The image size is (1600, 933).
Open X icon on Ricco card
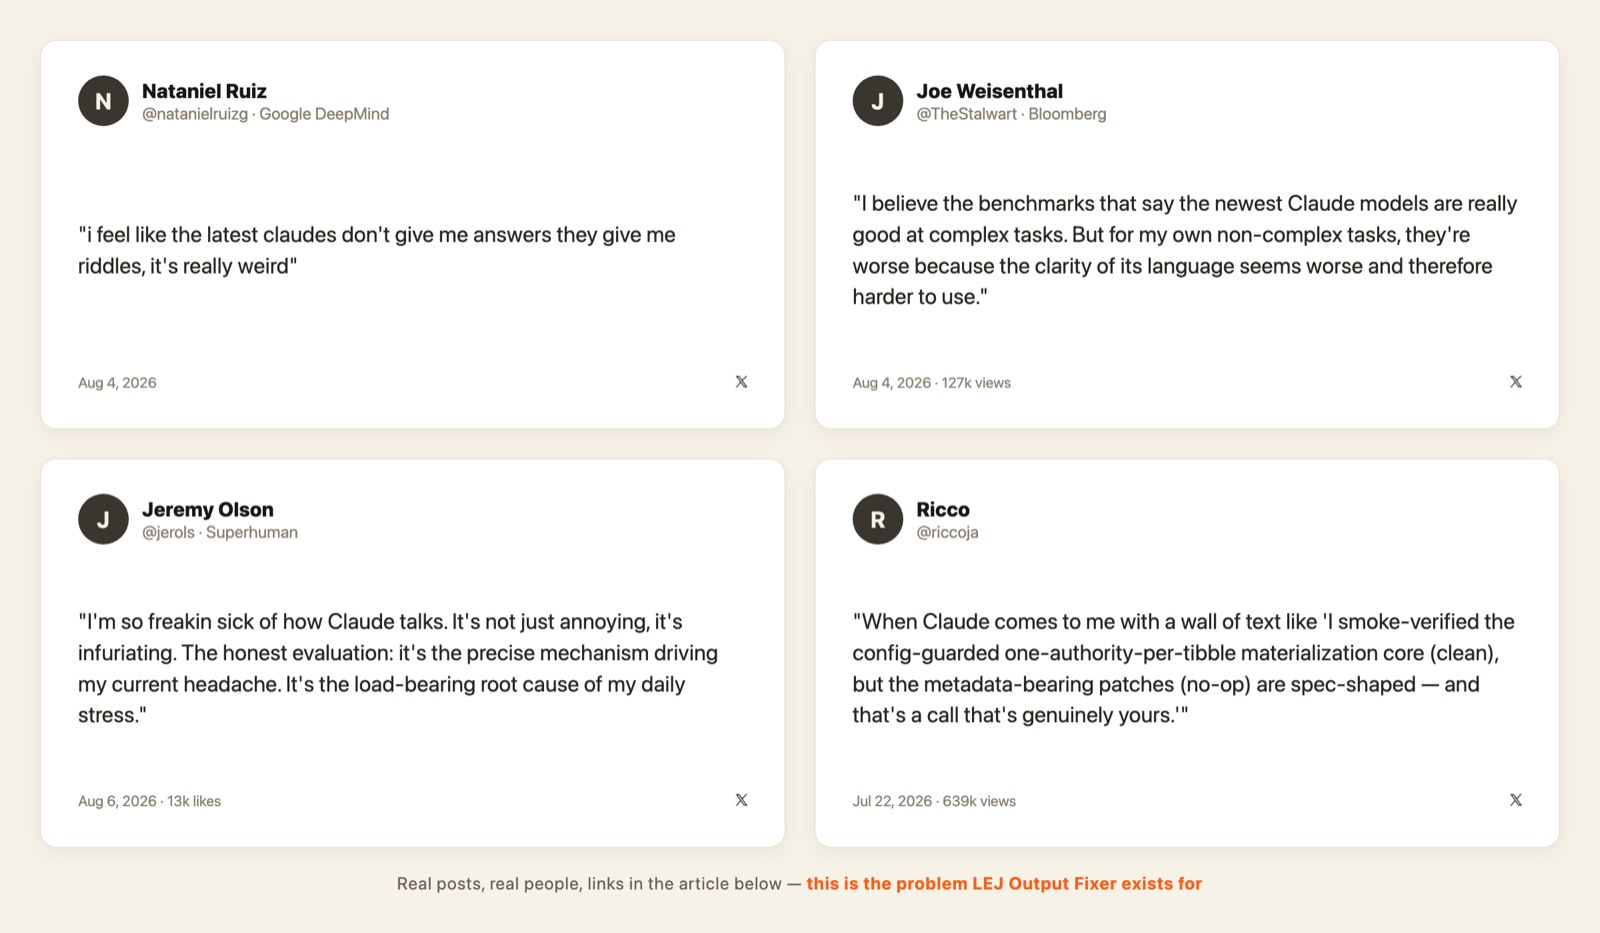(1516, 800)
